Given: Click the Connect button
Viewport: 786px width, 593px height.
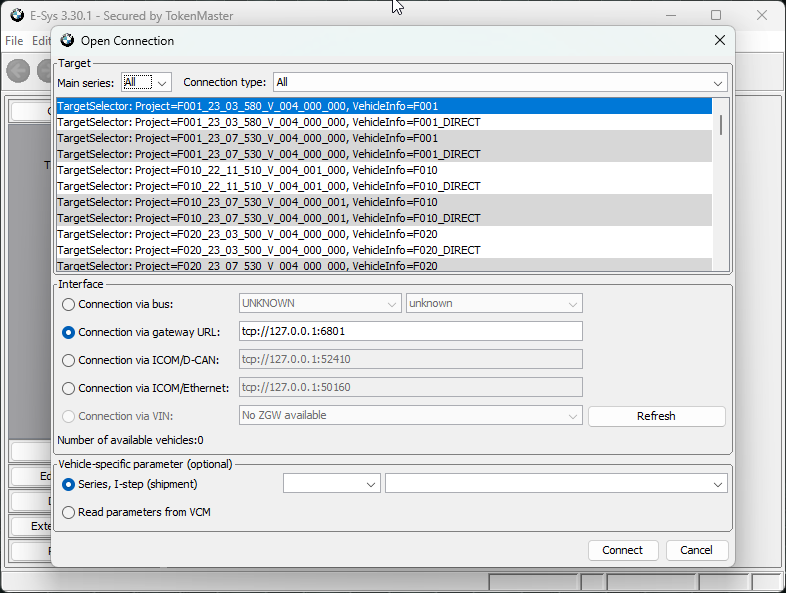Looking at the screenshot, I should [623, 550].
